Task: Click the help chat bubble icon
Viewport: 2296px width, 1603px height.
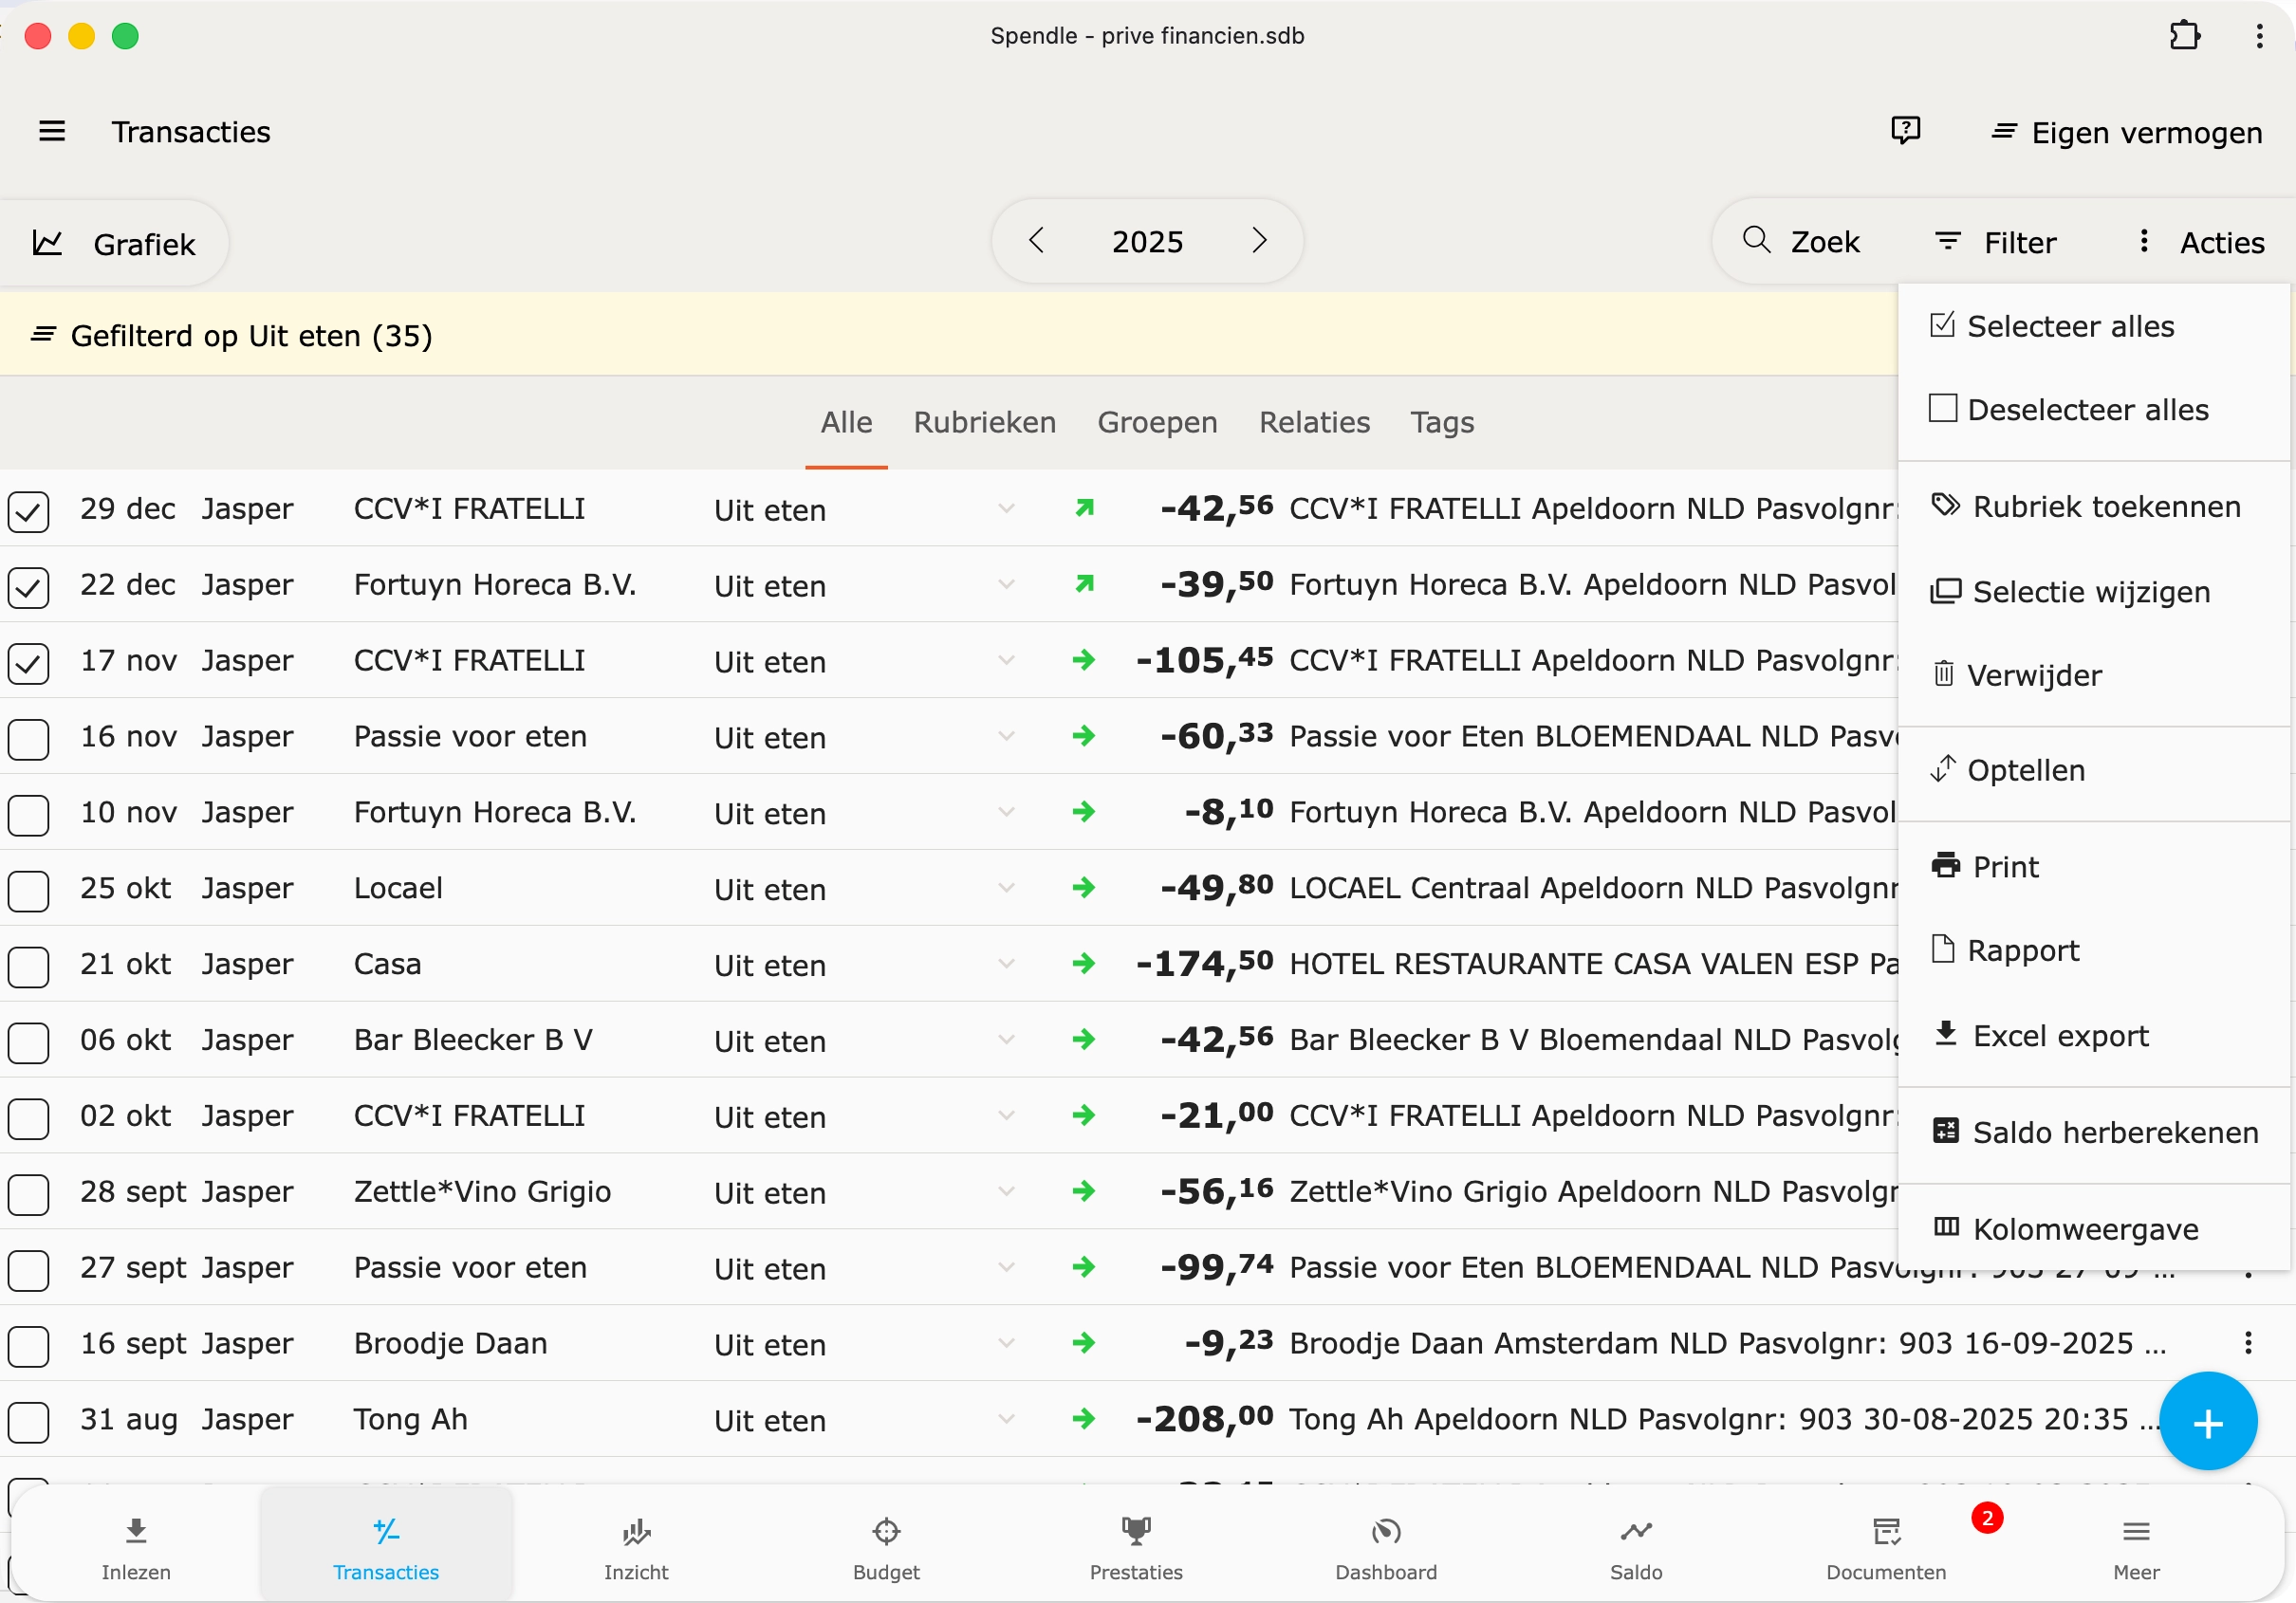Action: coord(1905,130)
